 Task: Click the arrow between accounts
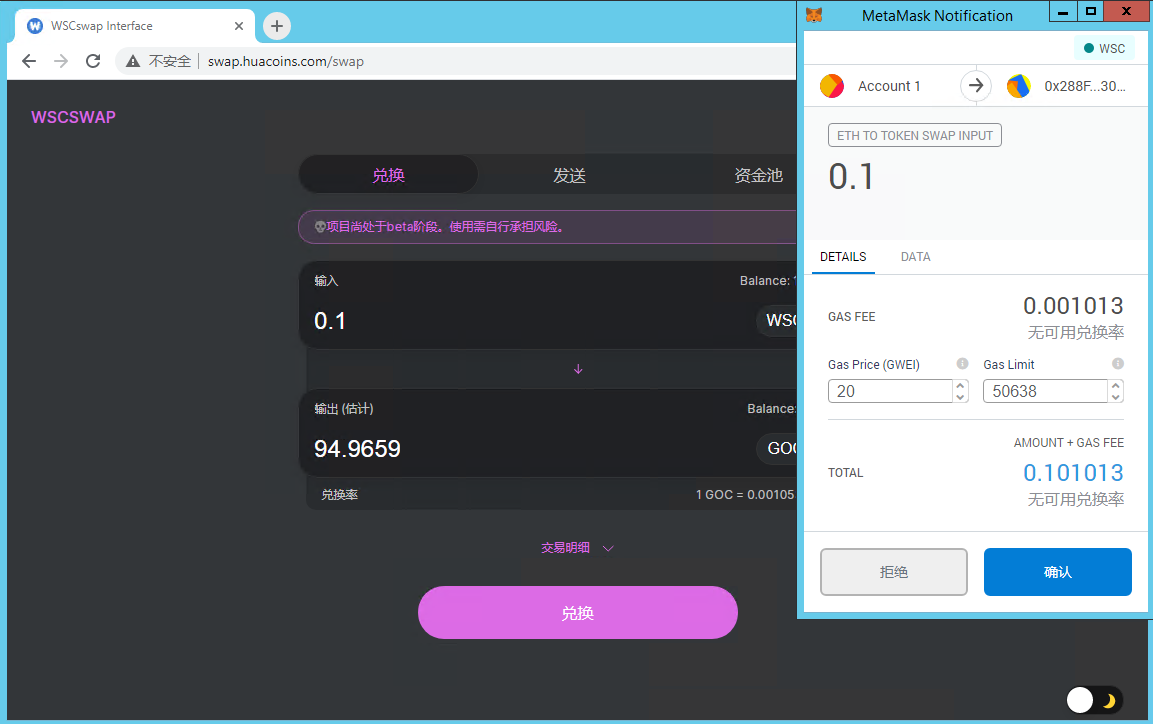[x=976, y=86]
